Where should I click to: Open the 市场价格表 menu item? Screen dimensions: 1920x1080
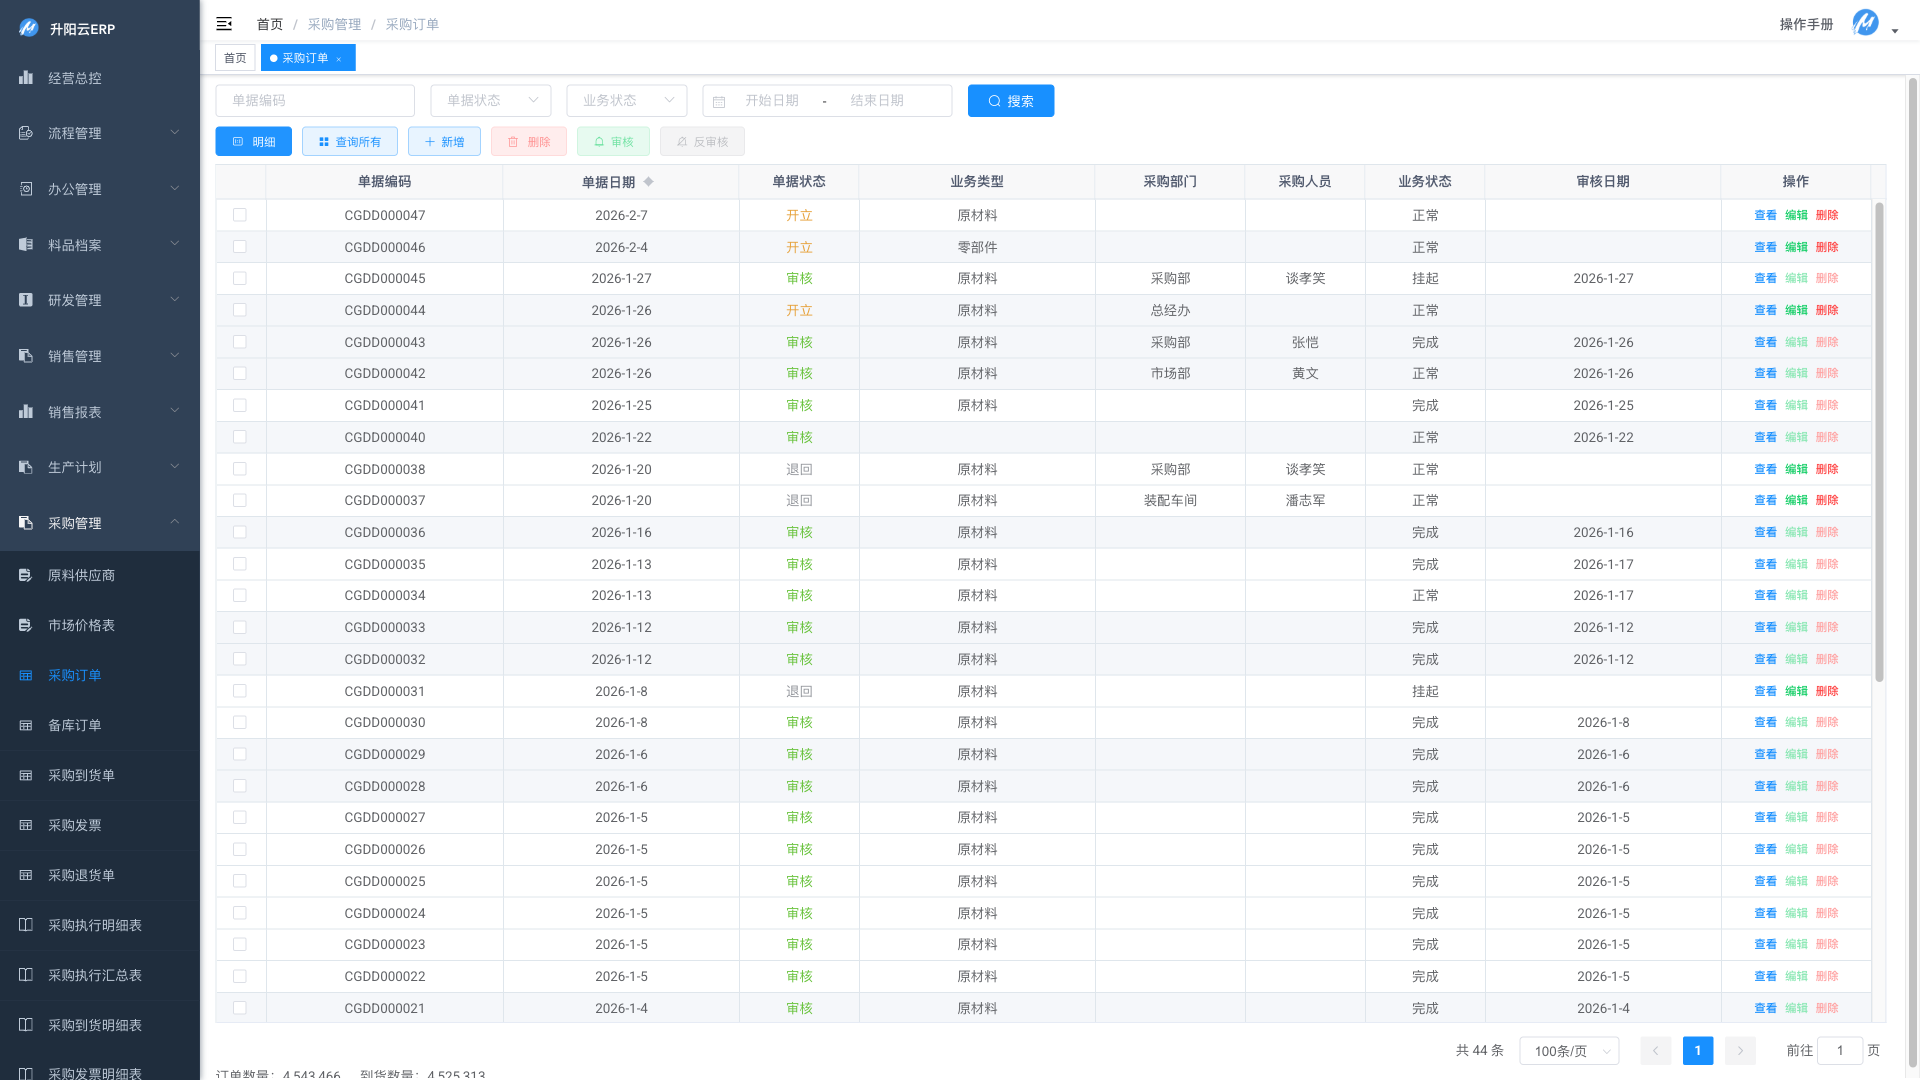pyautogui.click(x=82, y=625)
